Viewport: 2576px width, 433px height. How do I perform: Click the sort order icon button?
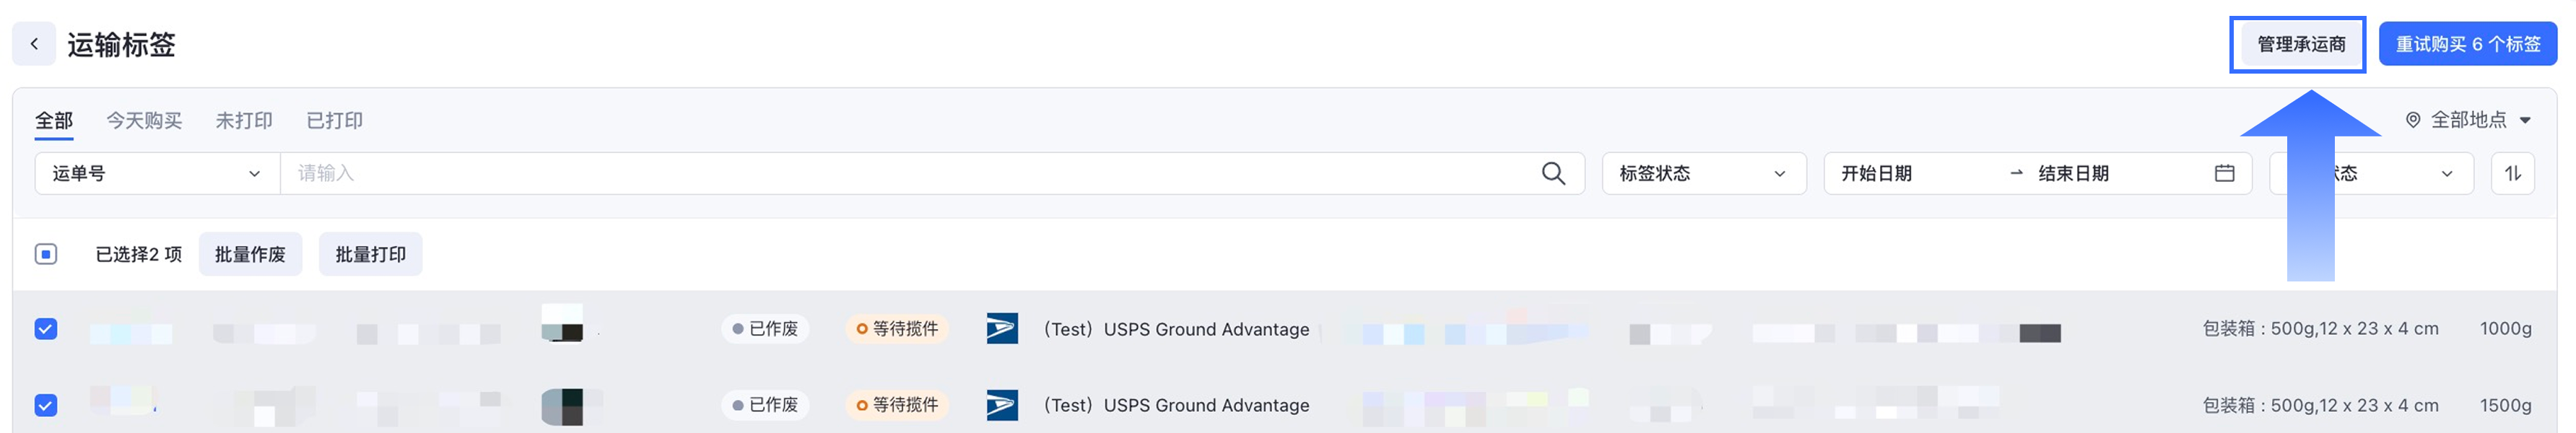(2512, 174)
